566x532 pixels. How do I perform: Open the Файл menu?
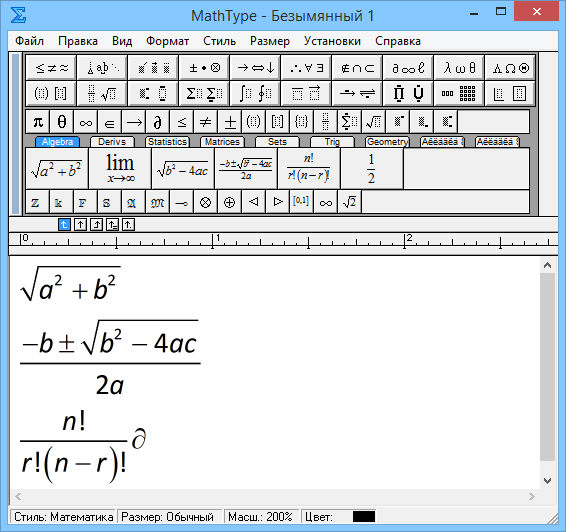coord(29,41)
